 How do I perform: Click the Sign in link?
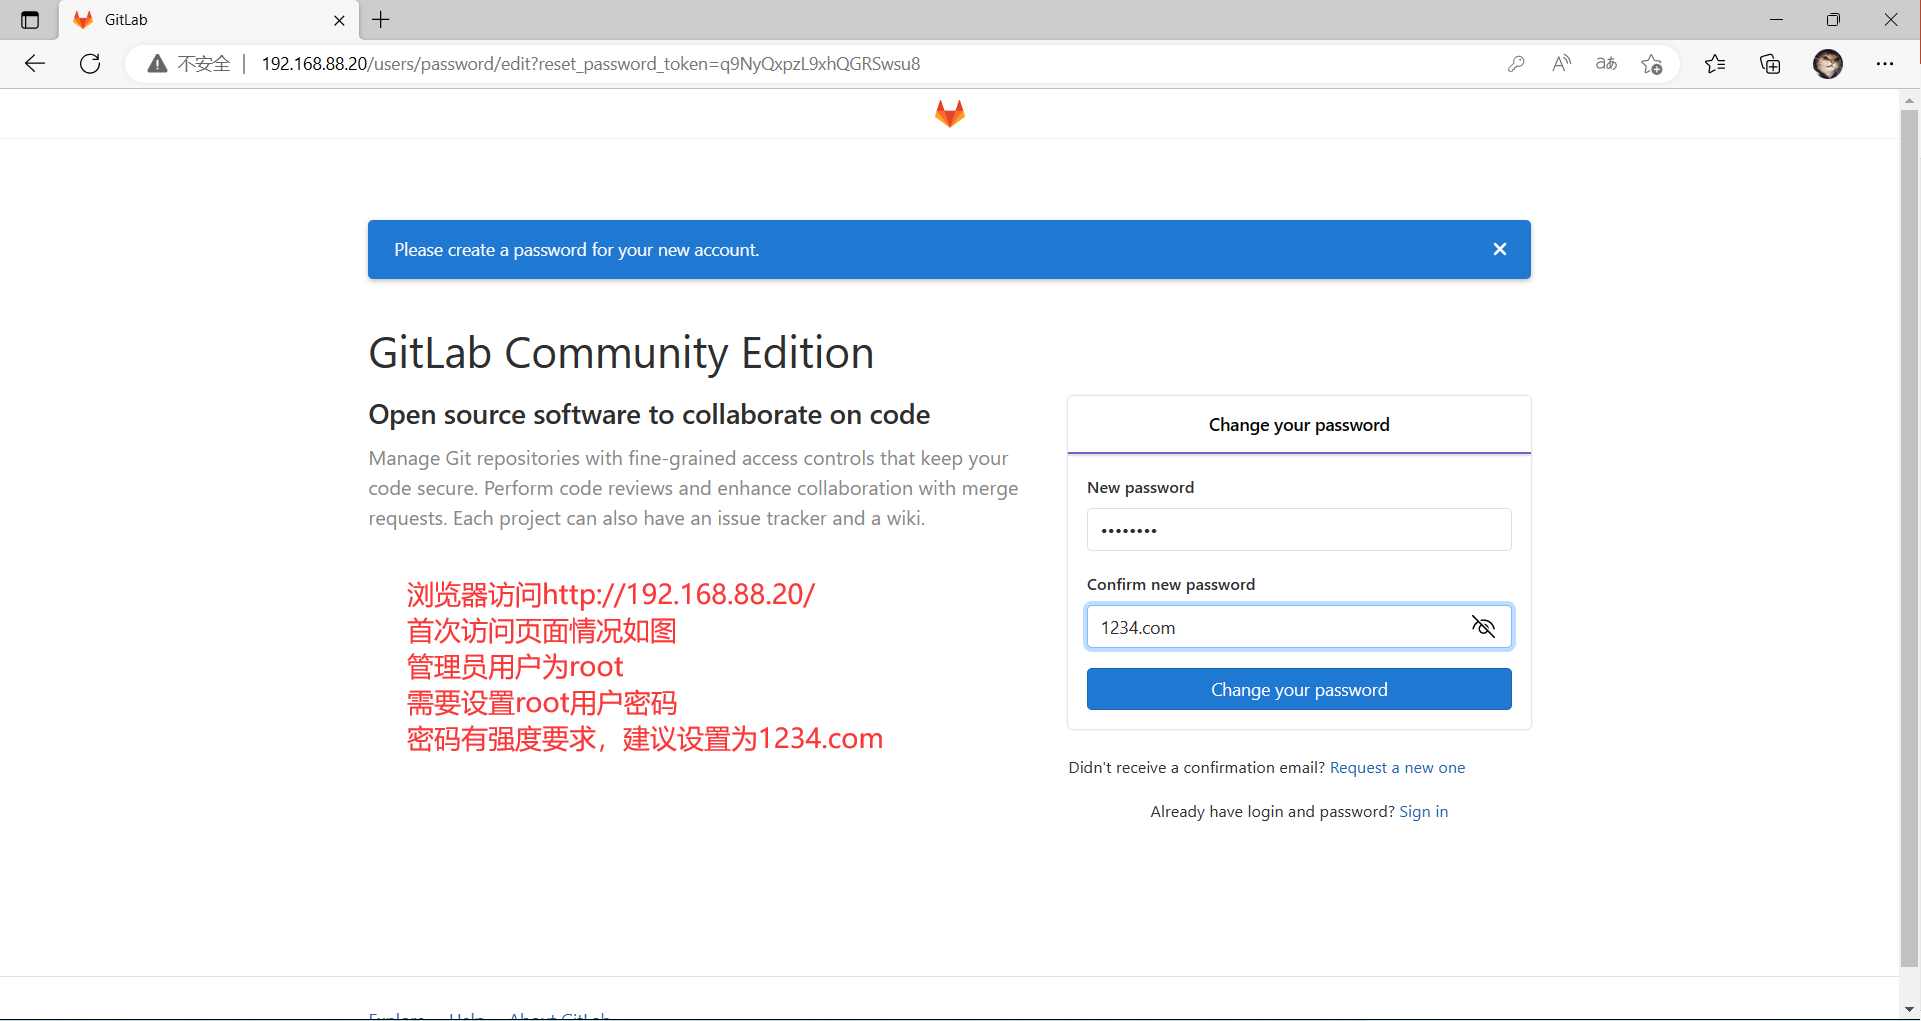click(x=1423, y=812)
